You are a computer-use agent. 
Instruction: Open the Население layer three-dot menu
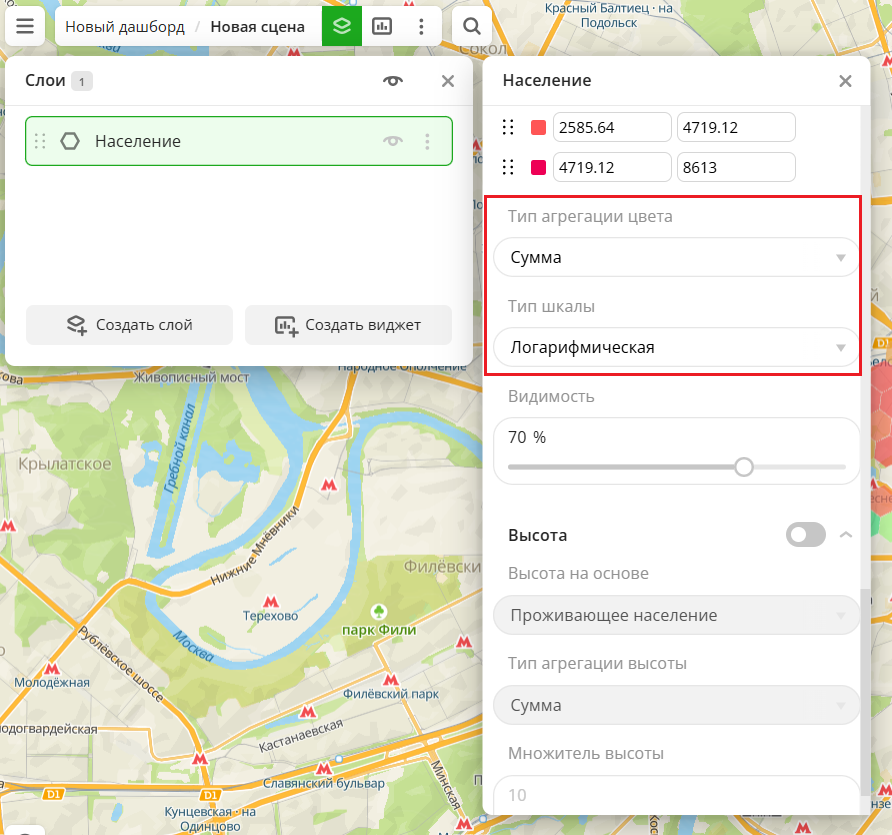pos(427,142)
